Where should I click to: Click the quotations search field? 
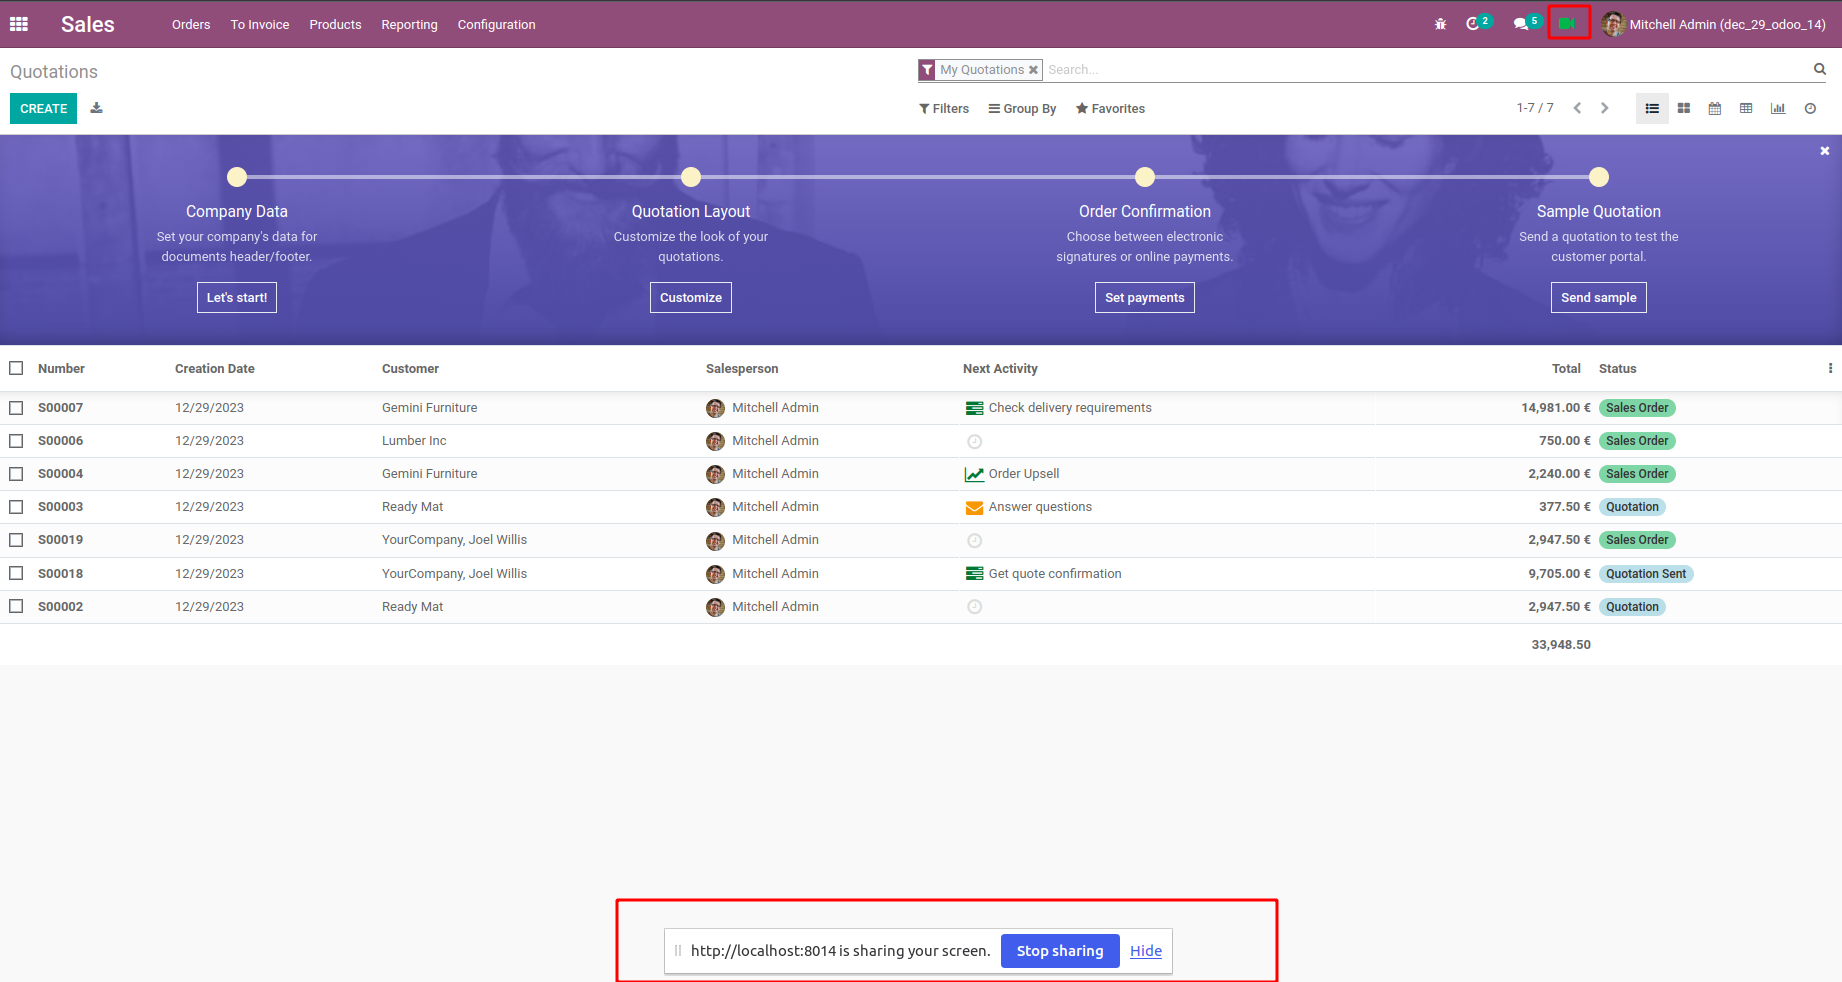click(x=1427, y=69)
